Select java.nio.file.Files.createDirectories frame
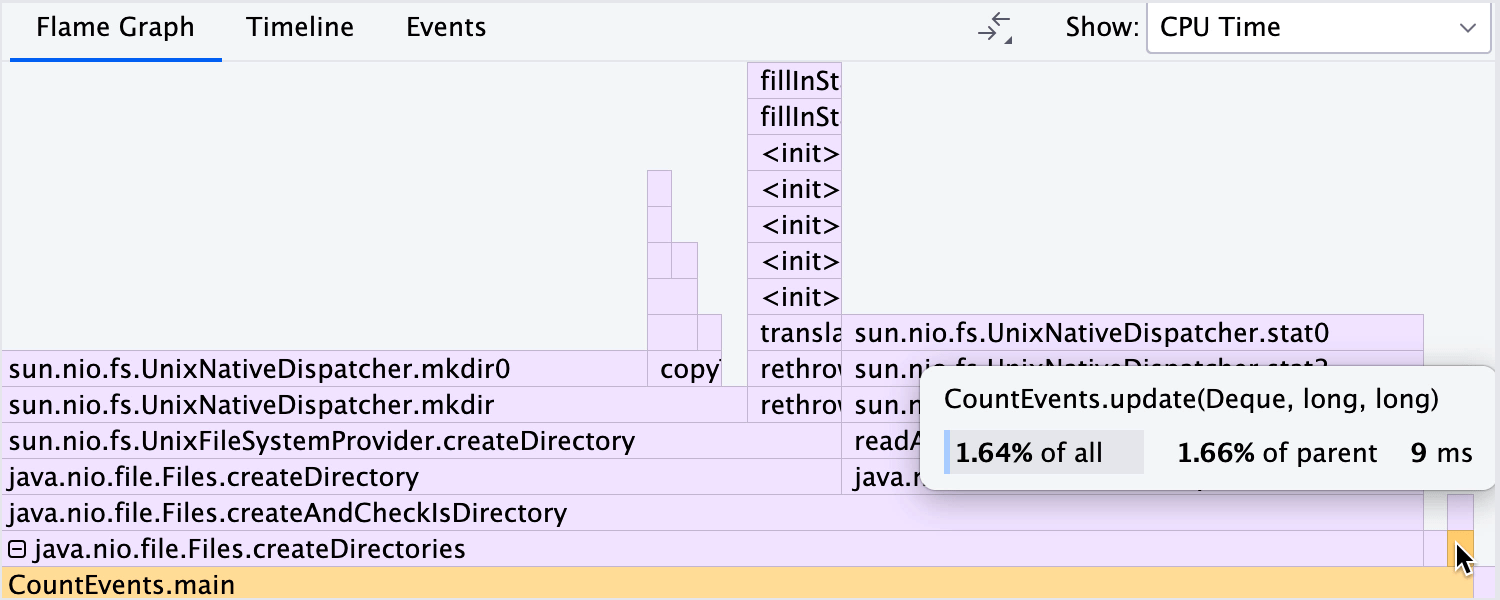 click(x=712, y=549)
